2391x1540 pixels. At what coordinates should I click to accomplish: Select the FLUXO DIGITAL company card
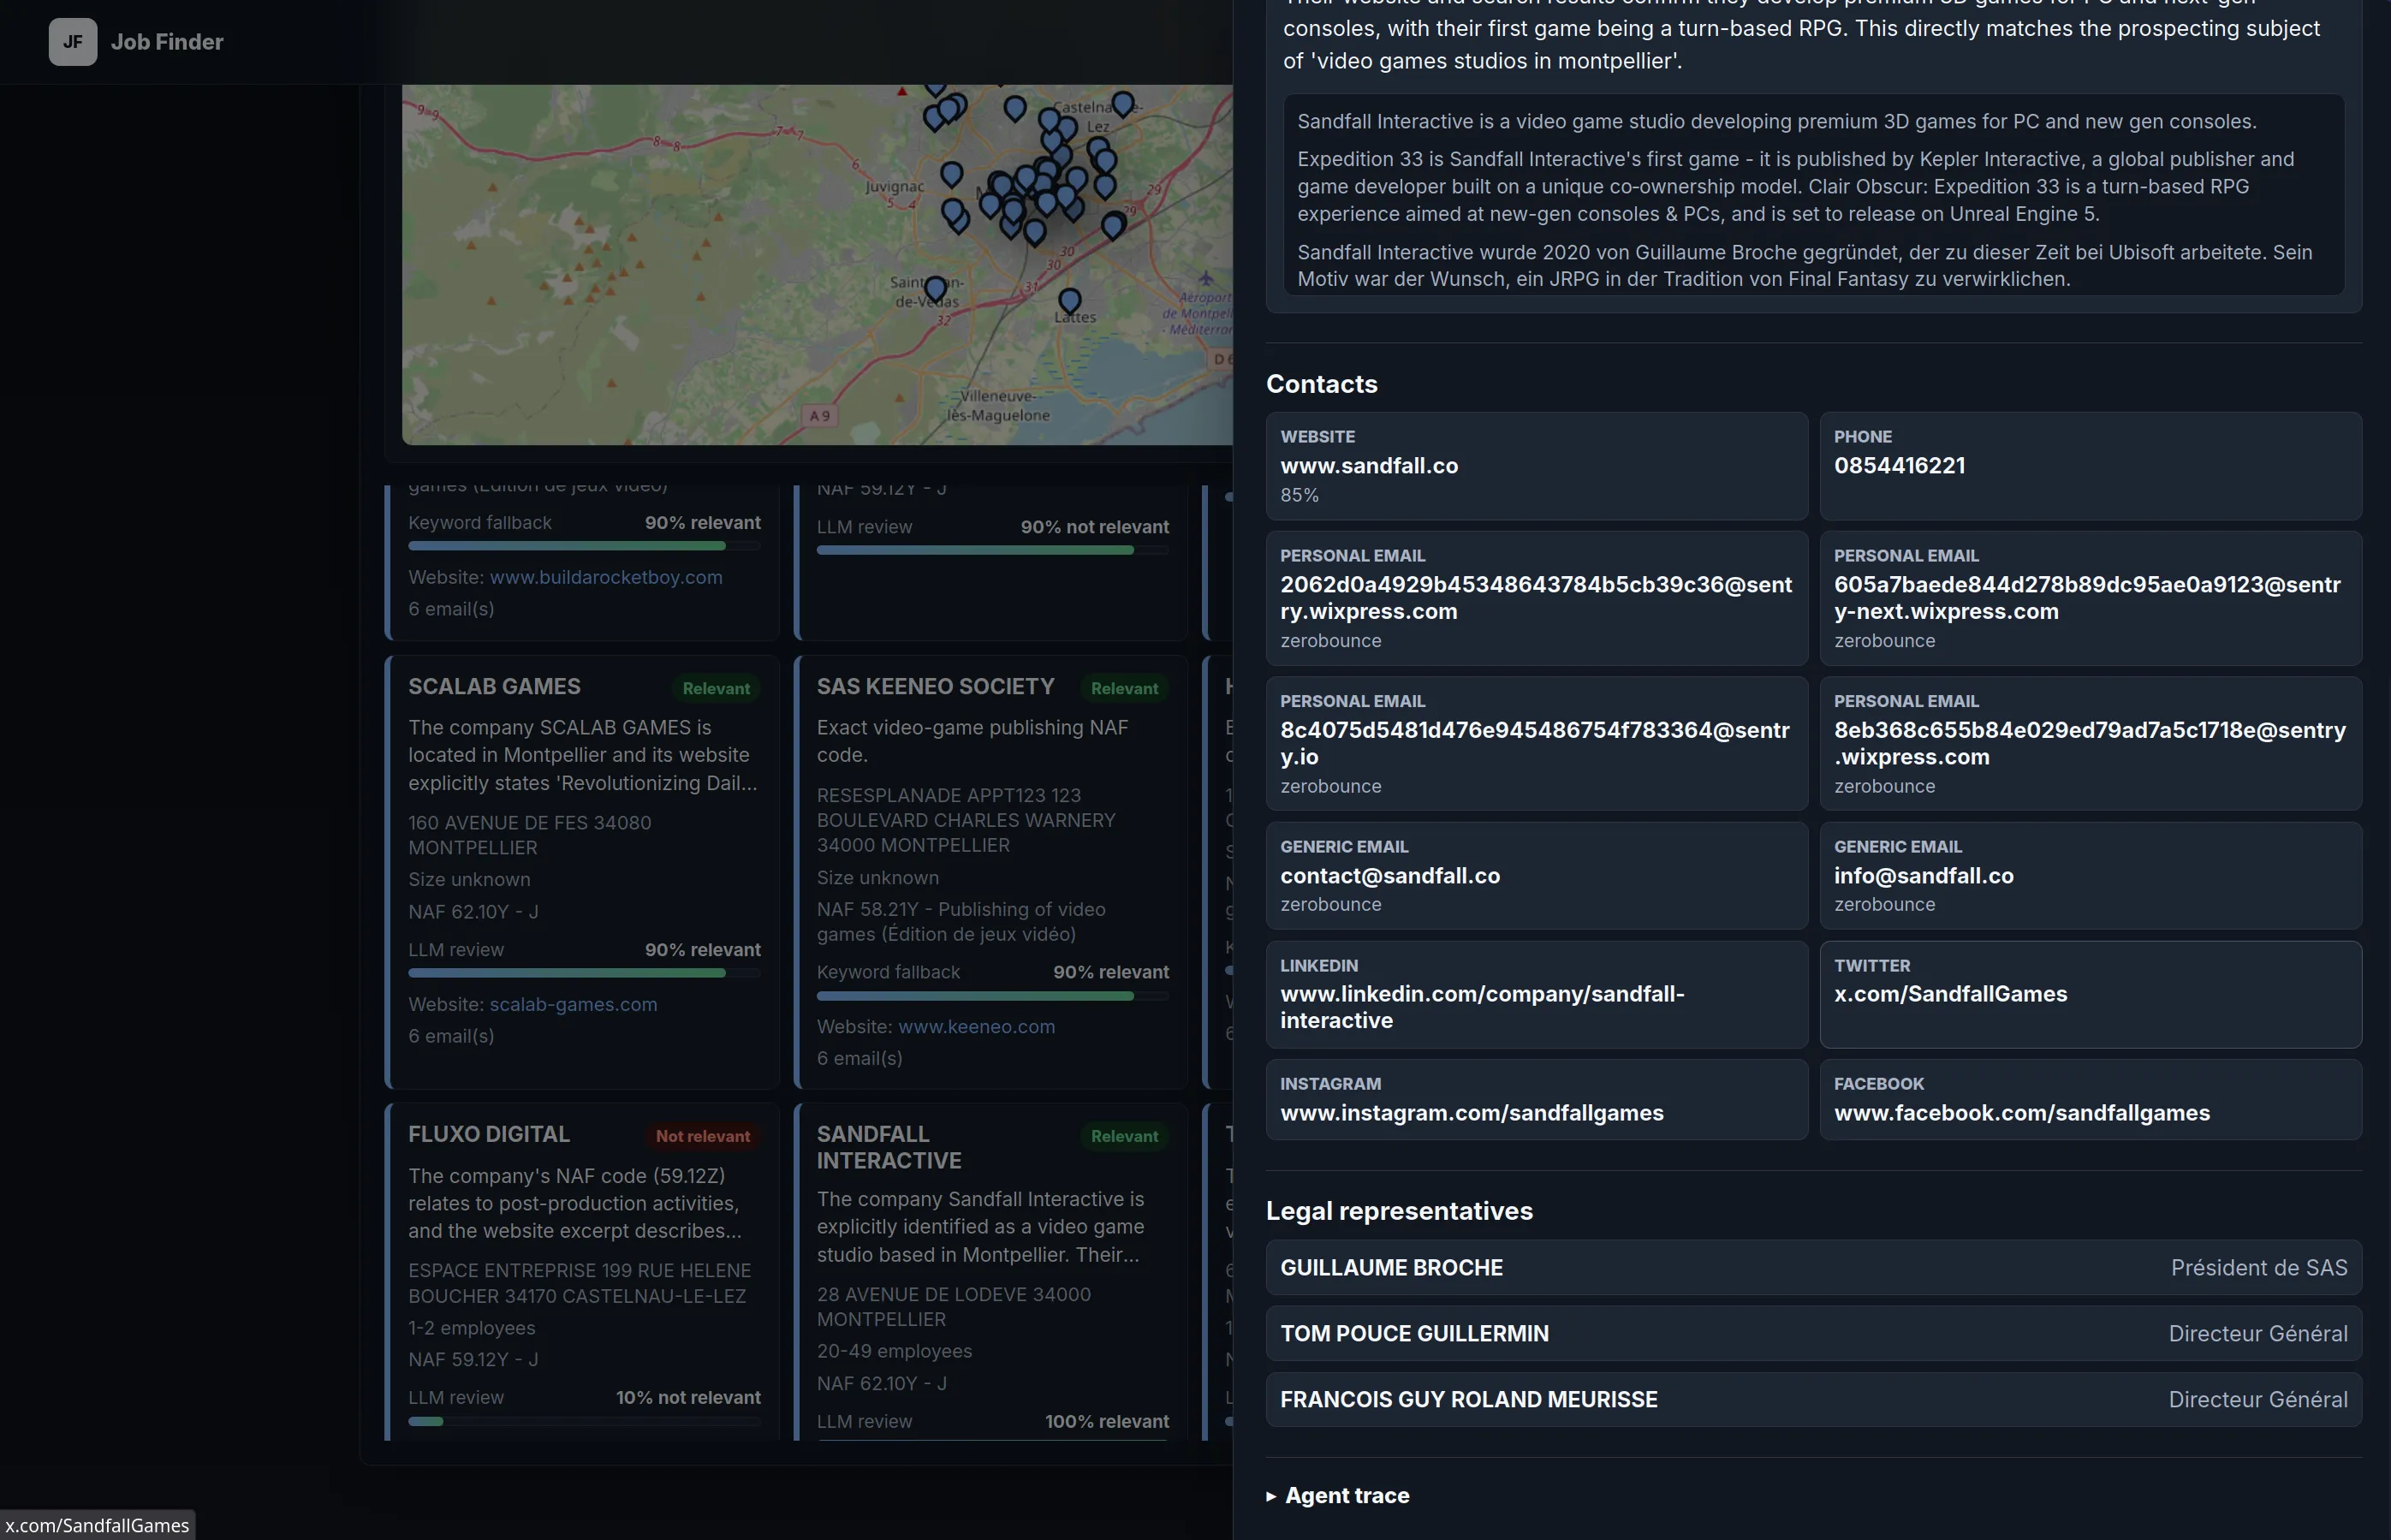583,1270
